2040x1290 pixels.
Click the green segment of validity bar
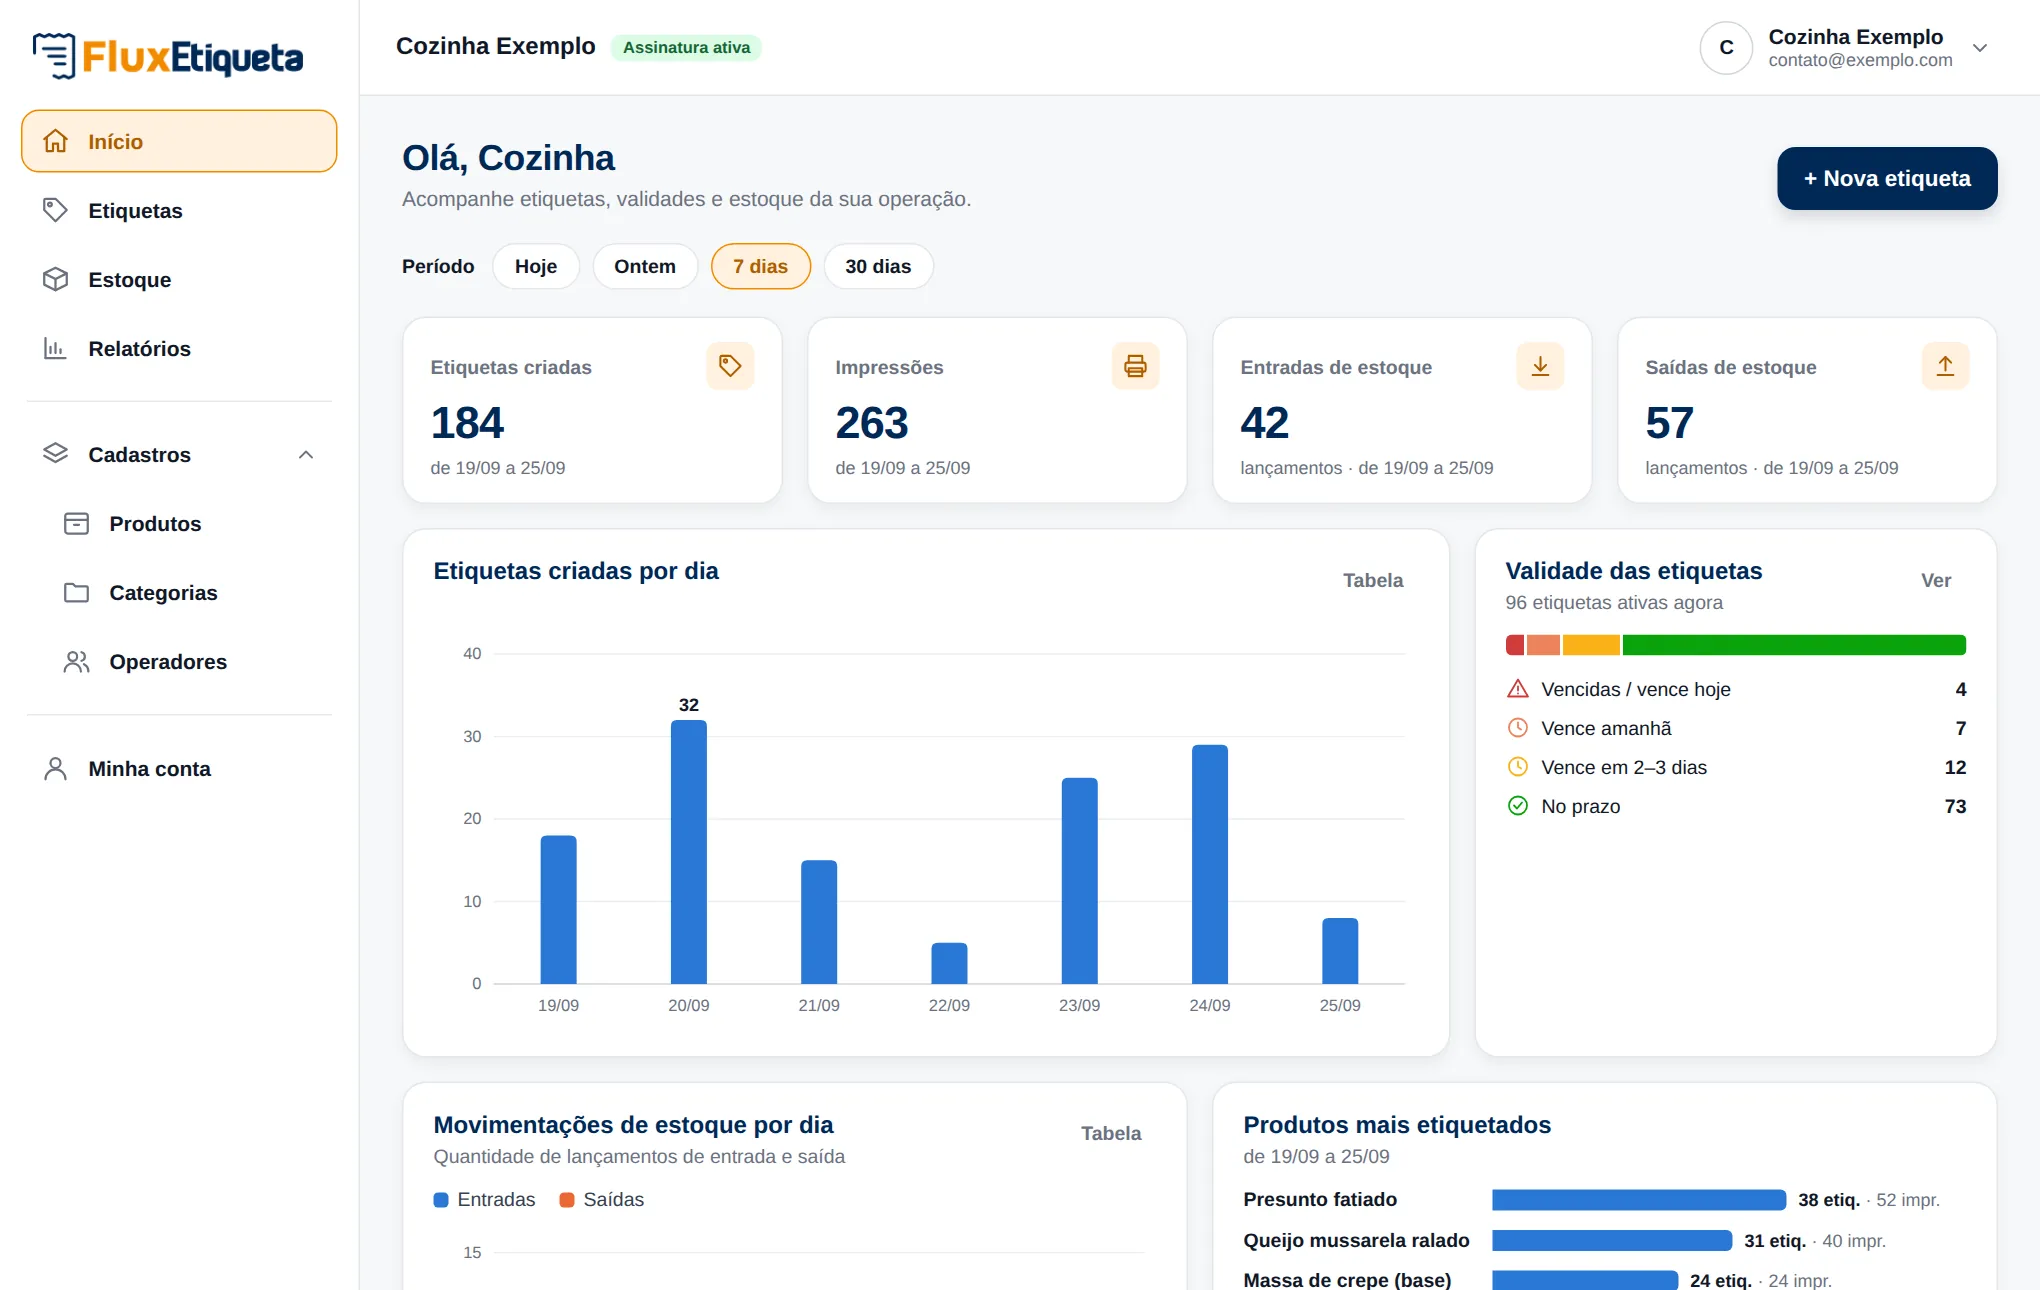coord(1794,645)
